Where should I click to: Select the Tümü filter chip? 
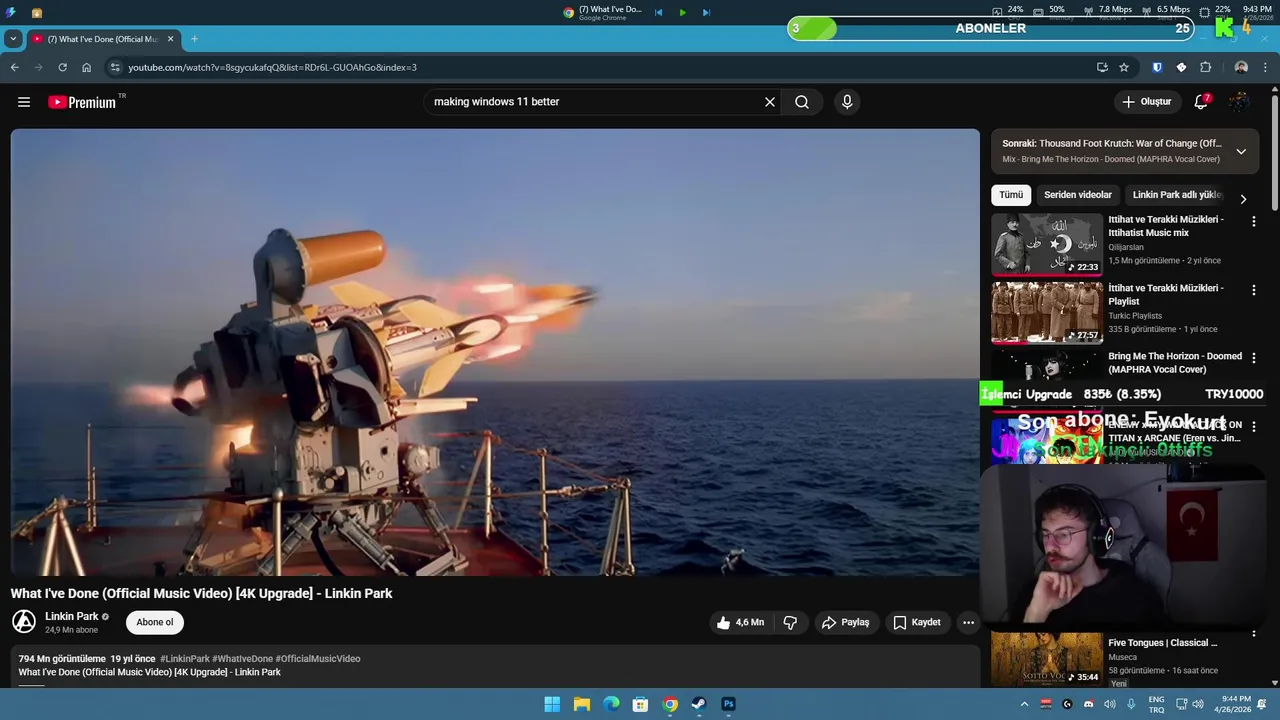(1011, 195)
